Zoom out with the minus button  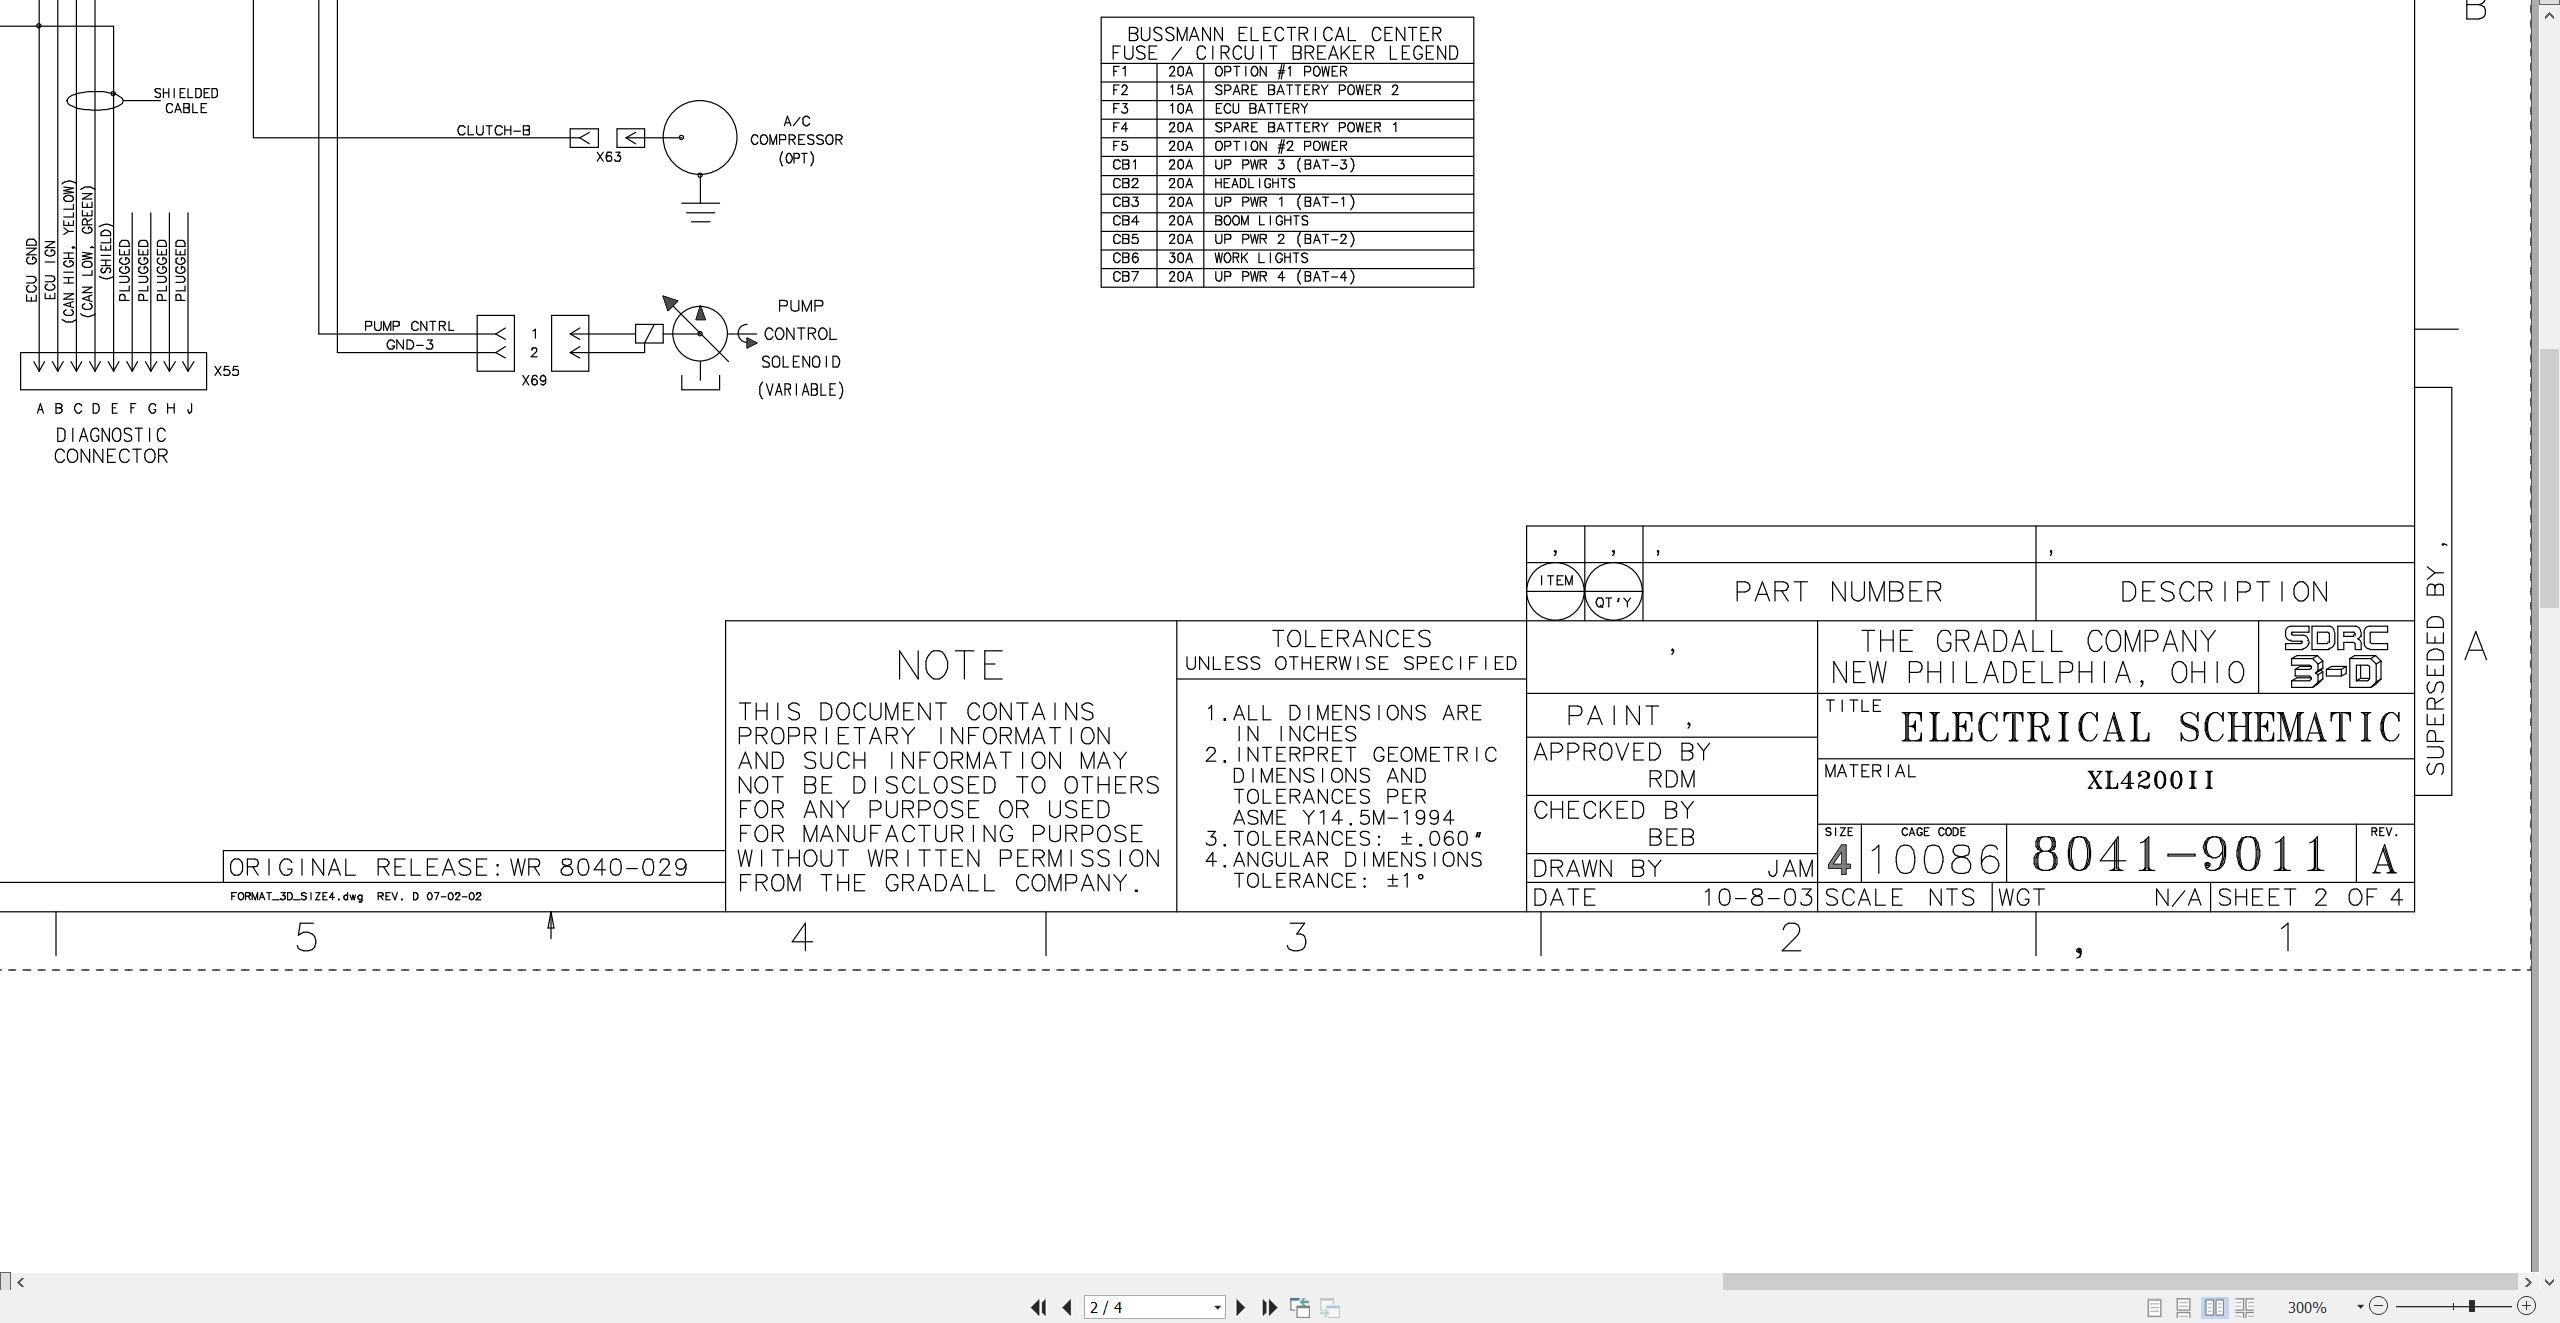[2379, 1306]
